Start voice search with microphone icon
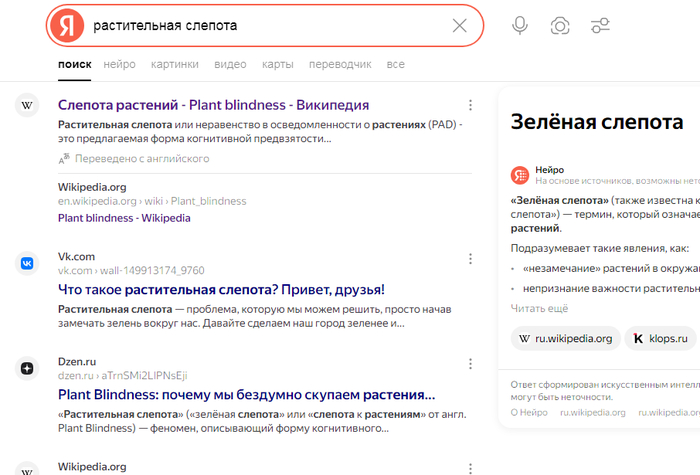The height and width of the screenshot is (475, 700). [520, 25]
